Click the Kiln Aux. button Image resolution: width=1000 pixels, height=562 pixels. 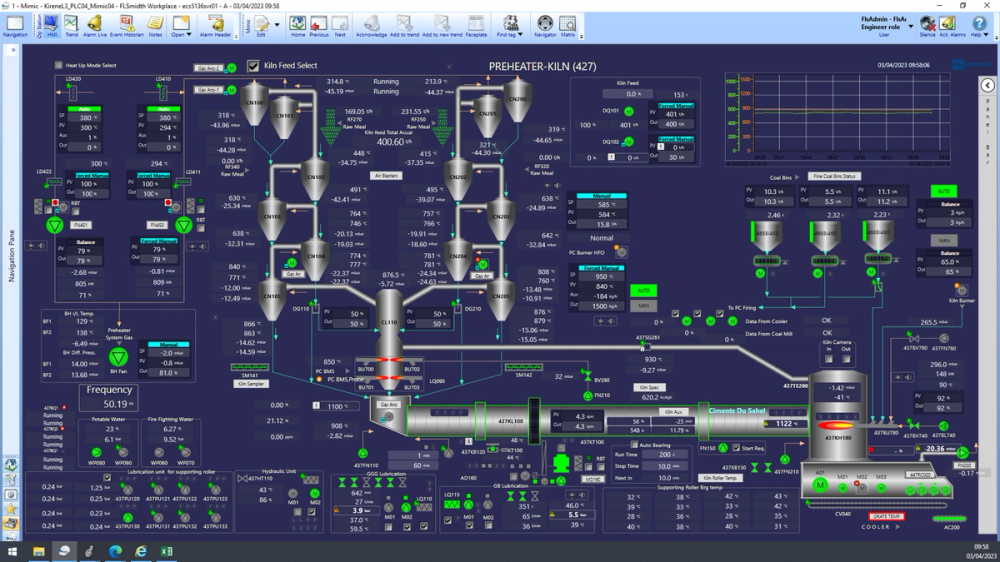[x=673, y=412]
